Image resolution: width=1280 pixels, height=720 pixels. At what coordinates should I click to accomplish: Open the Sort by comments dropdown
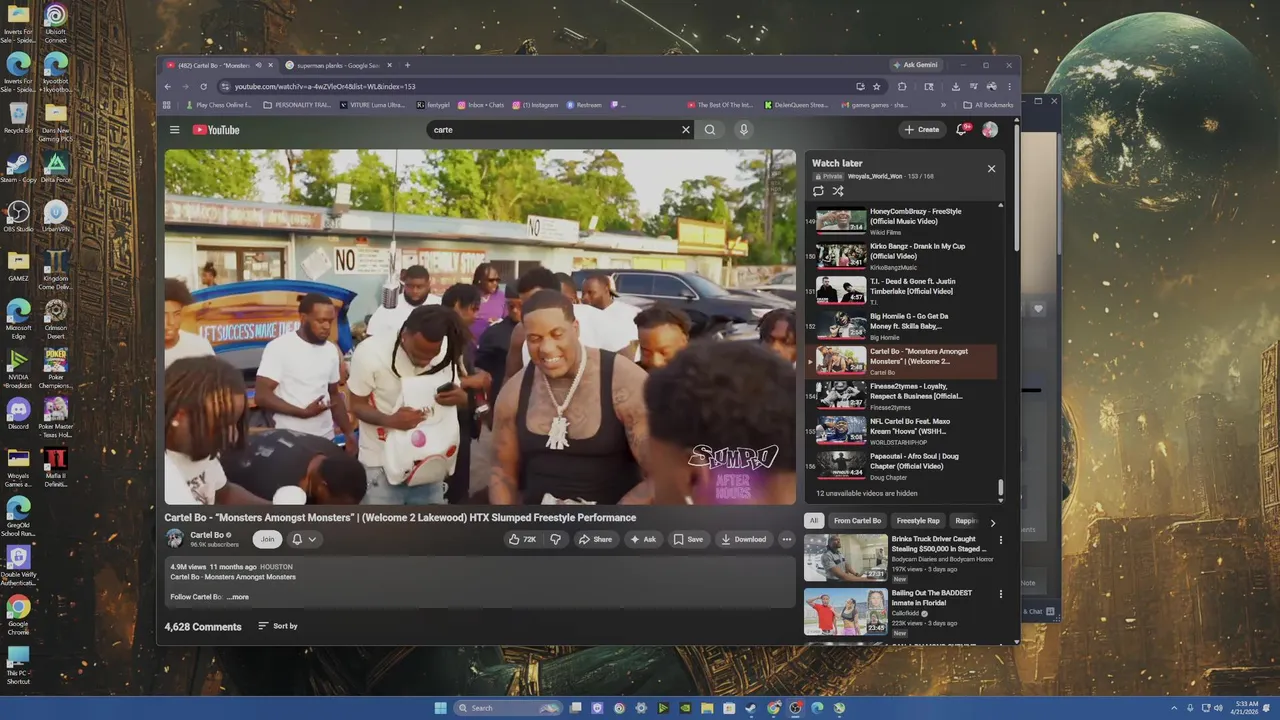278,626
